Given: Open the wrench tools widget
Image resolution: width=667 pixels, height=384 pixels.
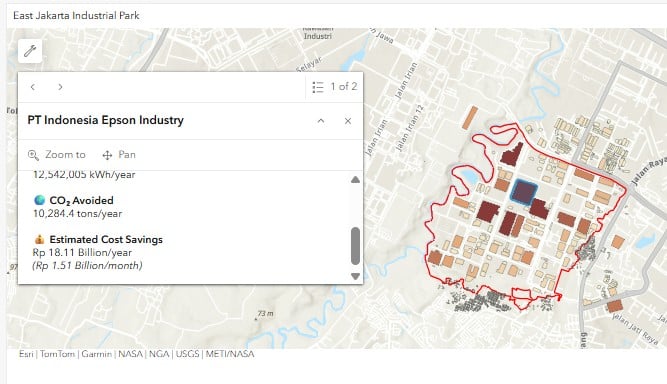Looking at the screenshot, I should click(x=30, y=51).
